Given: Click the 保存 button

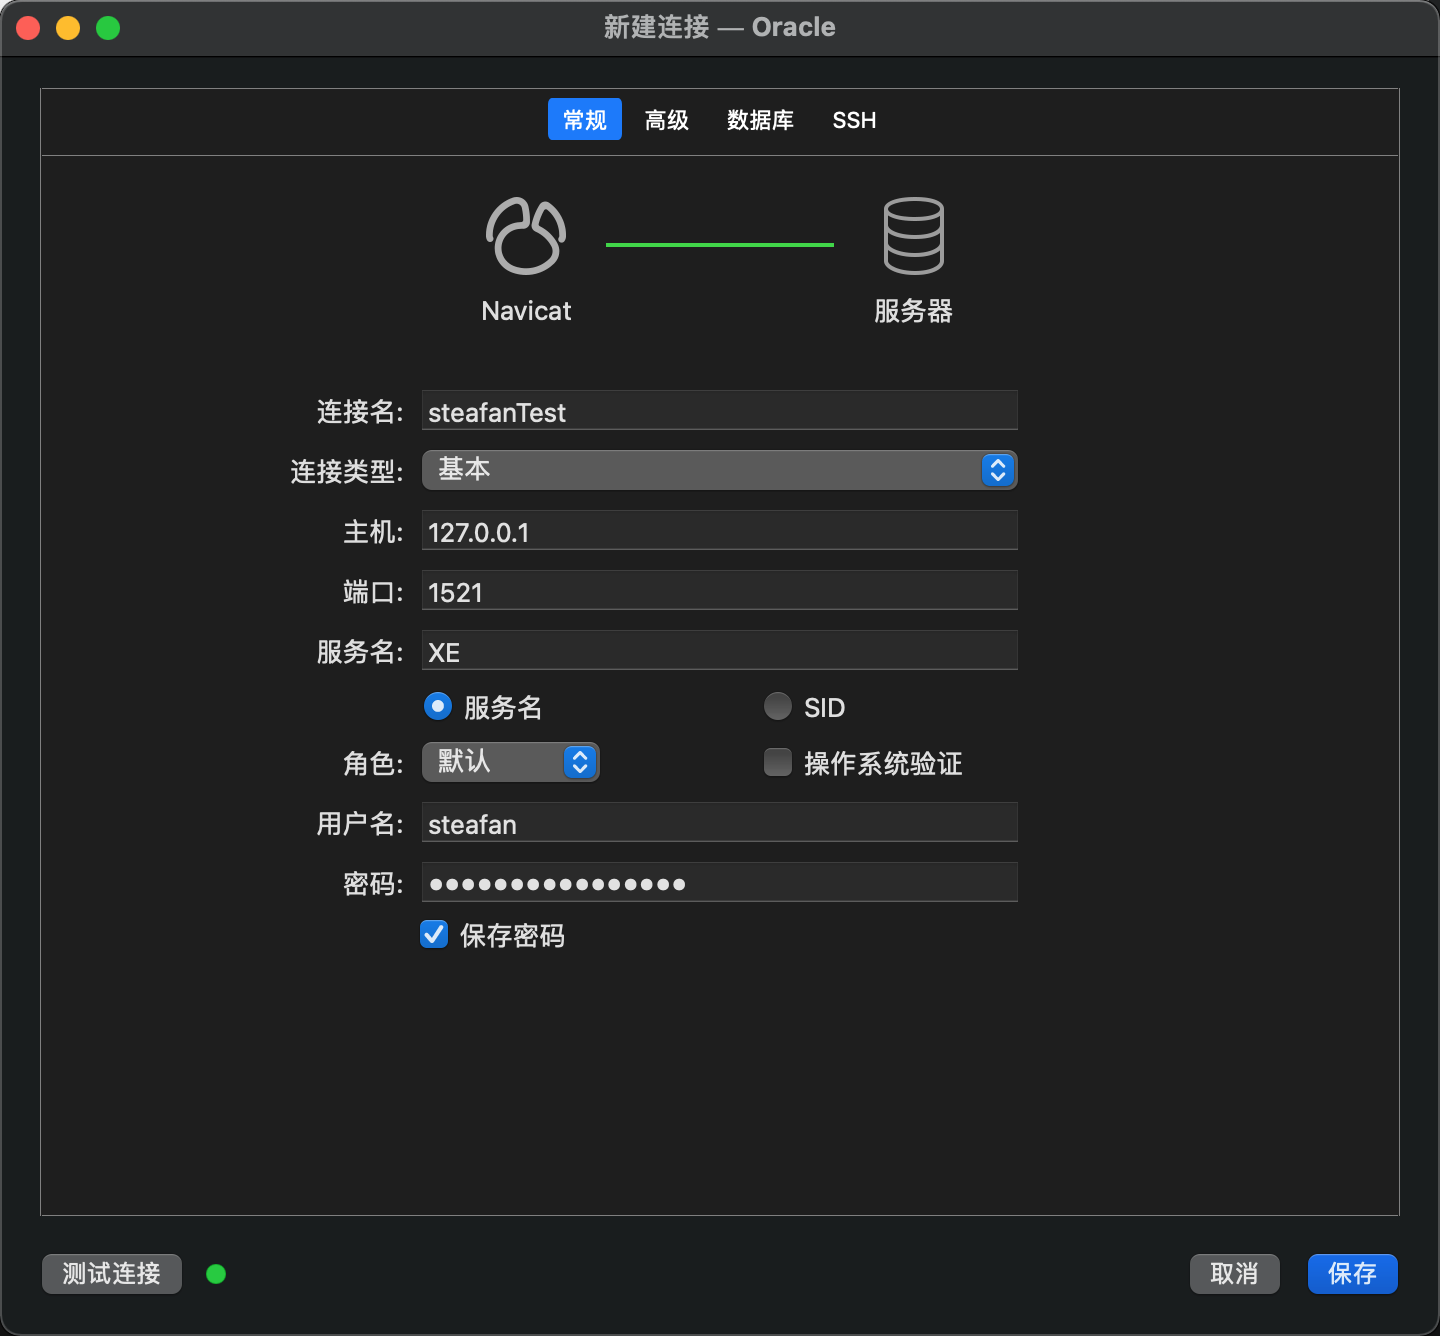Looking at the screenshot, I should pyautogui.click(x=1352, y=1274).
